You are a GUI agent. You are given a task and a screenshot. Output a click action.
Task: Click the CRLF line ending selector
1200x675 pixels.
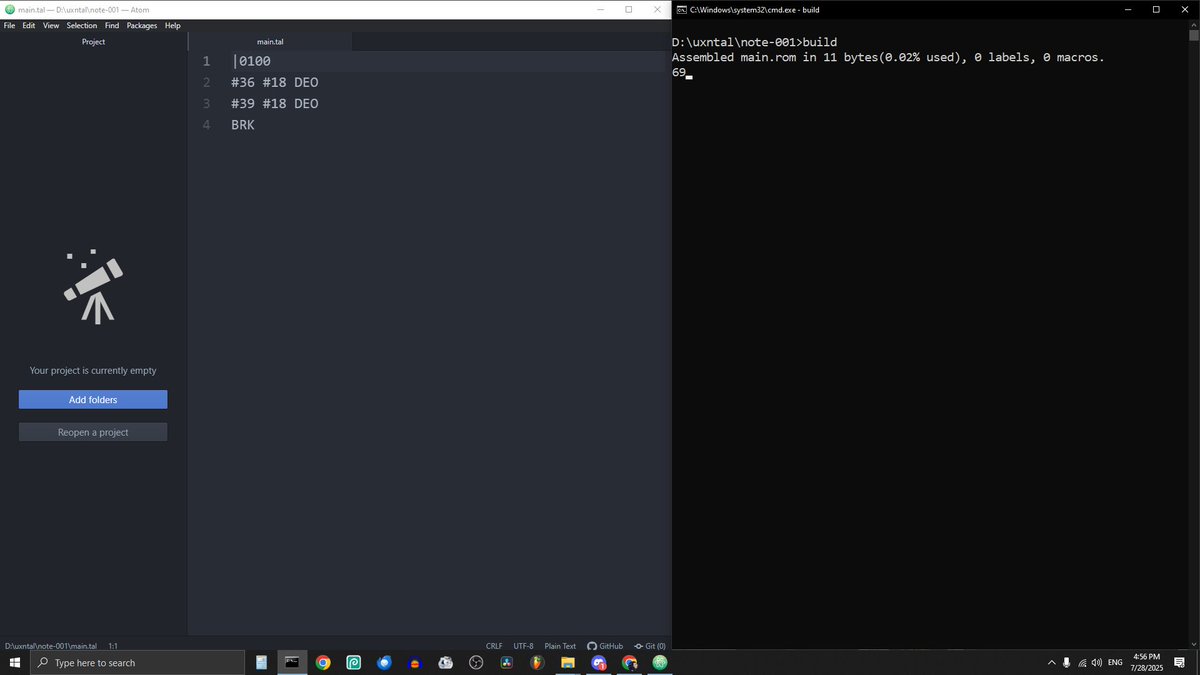(x=494, y=646)
